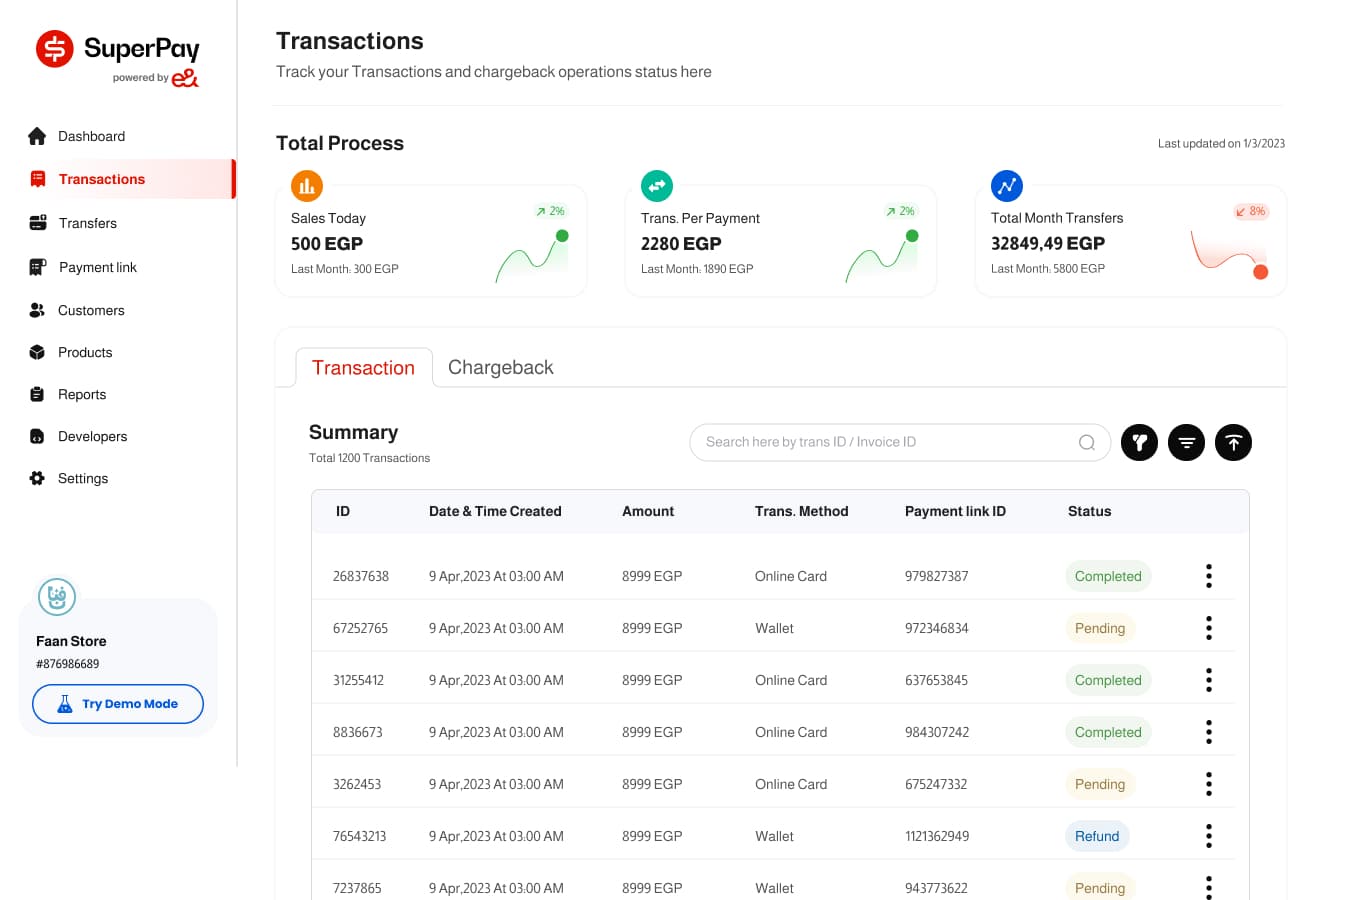1366x900 pixels.
Task: Click the Settings gear icon
Action: pyautogui.click(x=37, y=478)
